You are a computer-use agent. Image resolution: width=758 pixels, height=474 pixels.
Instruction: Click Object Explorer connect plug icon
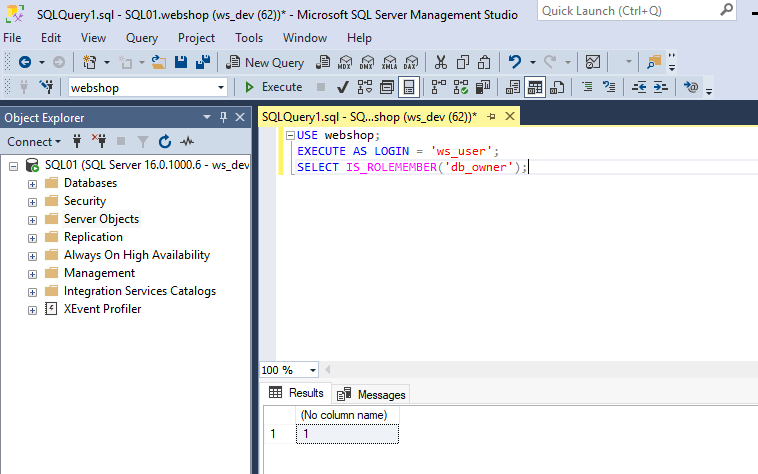[x=77, y=141]
